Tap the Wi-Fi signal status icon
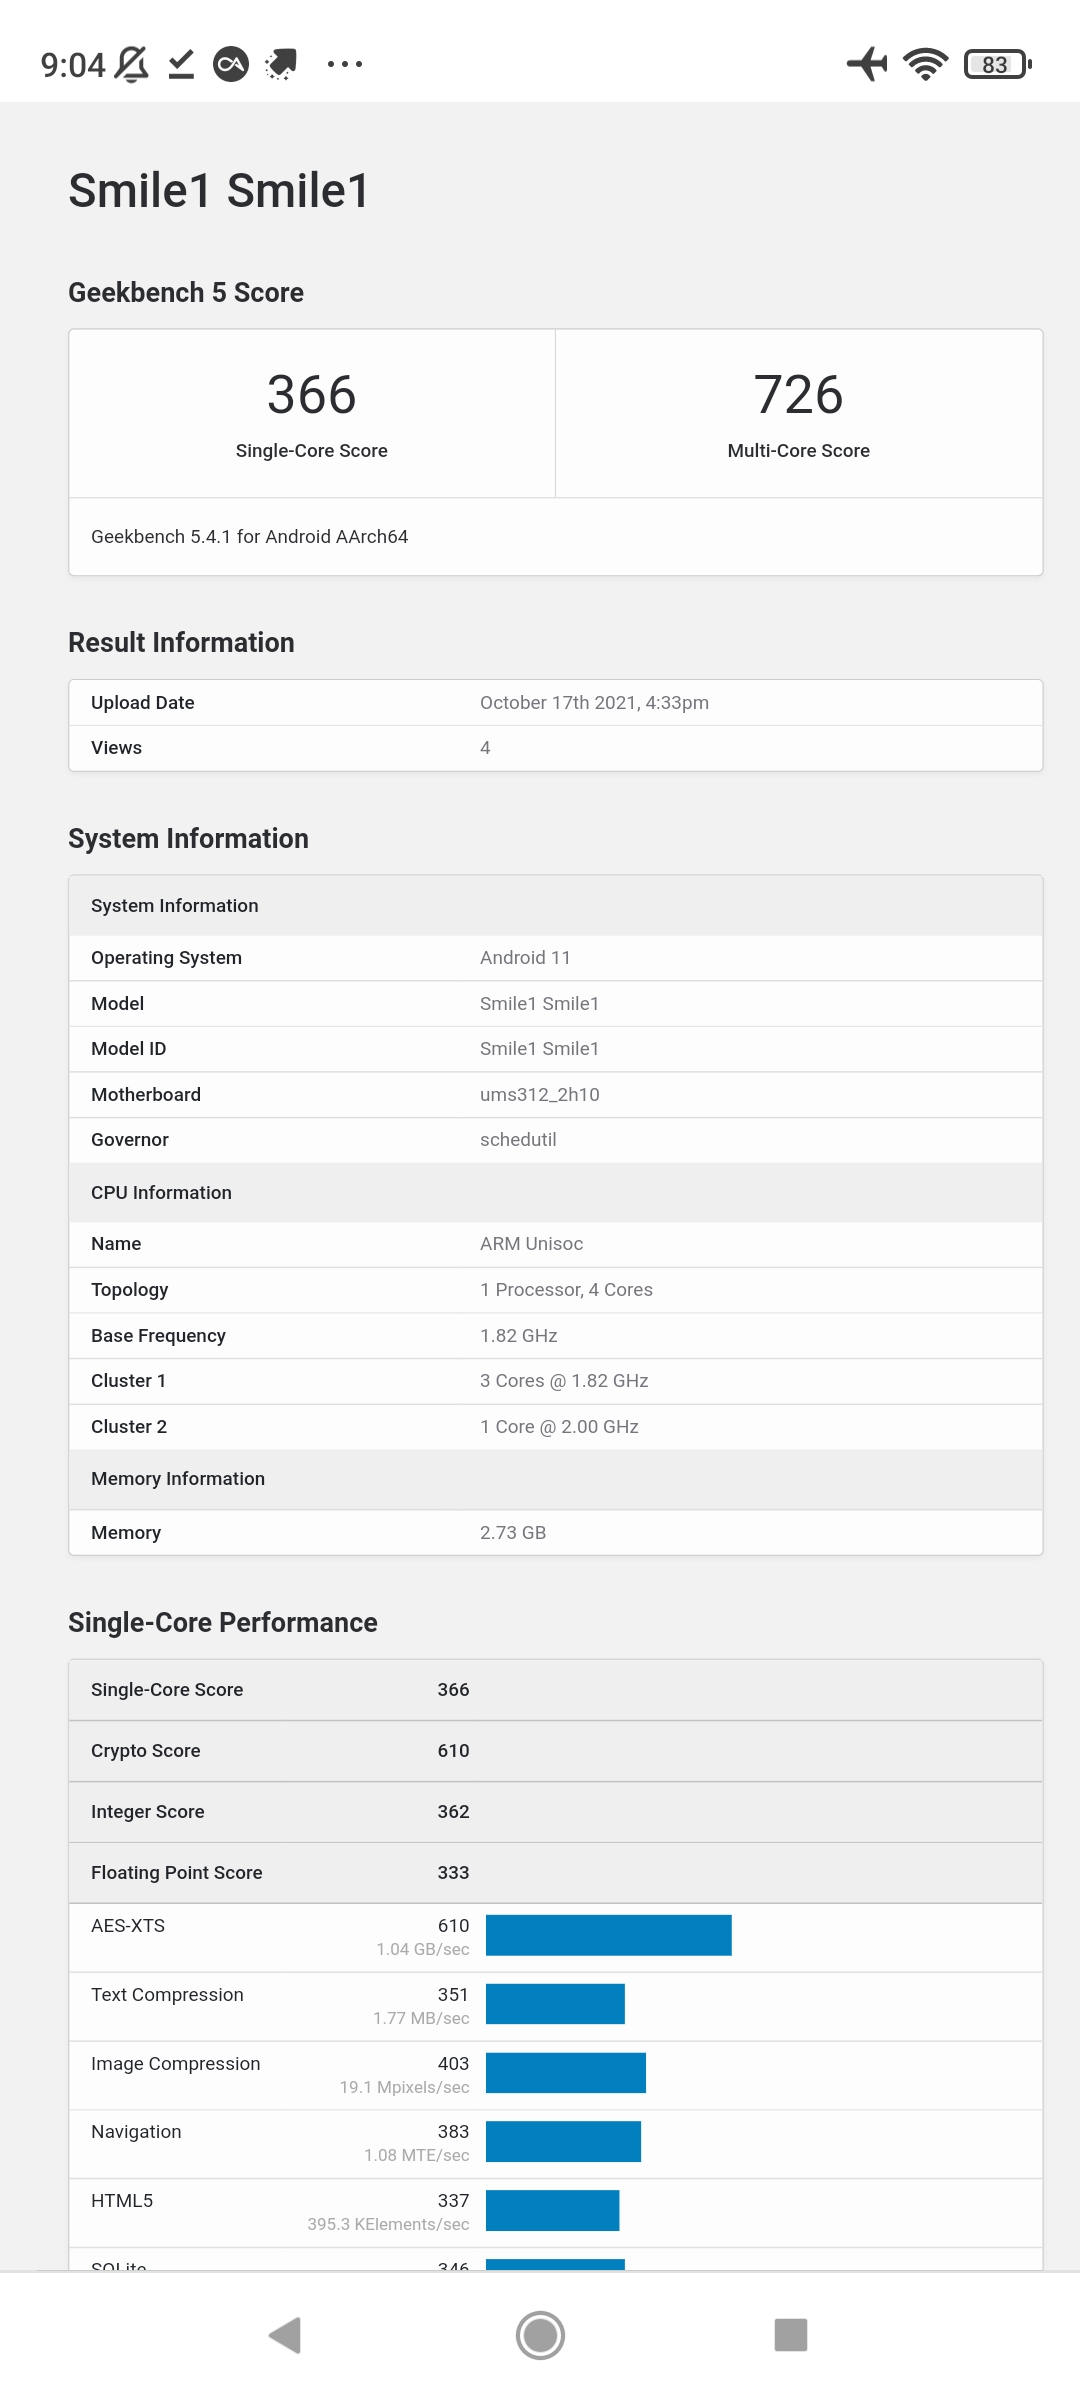Image resolution: width=1080 pixels, height=2400 pixels. [x=926, y=64]
